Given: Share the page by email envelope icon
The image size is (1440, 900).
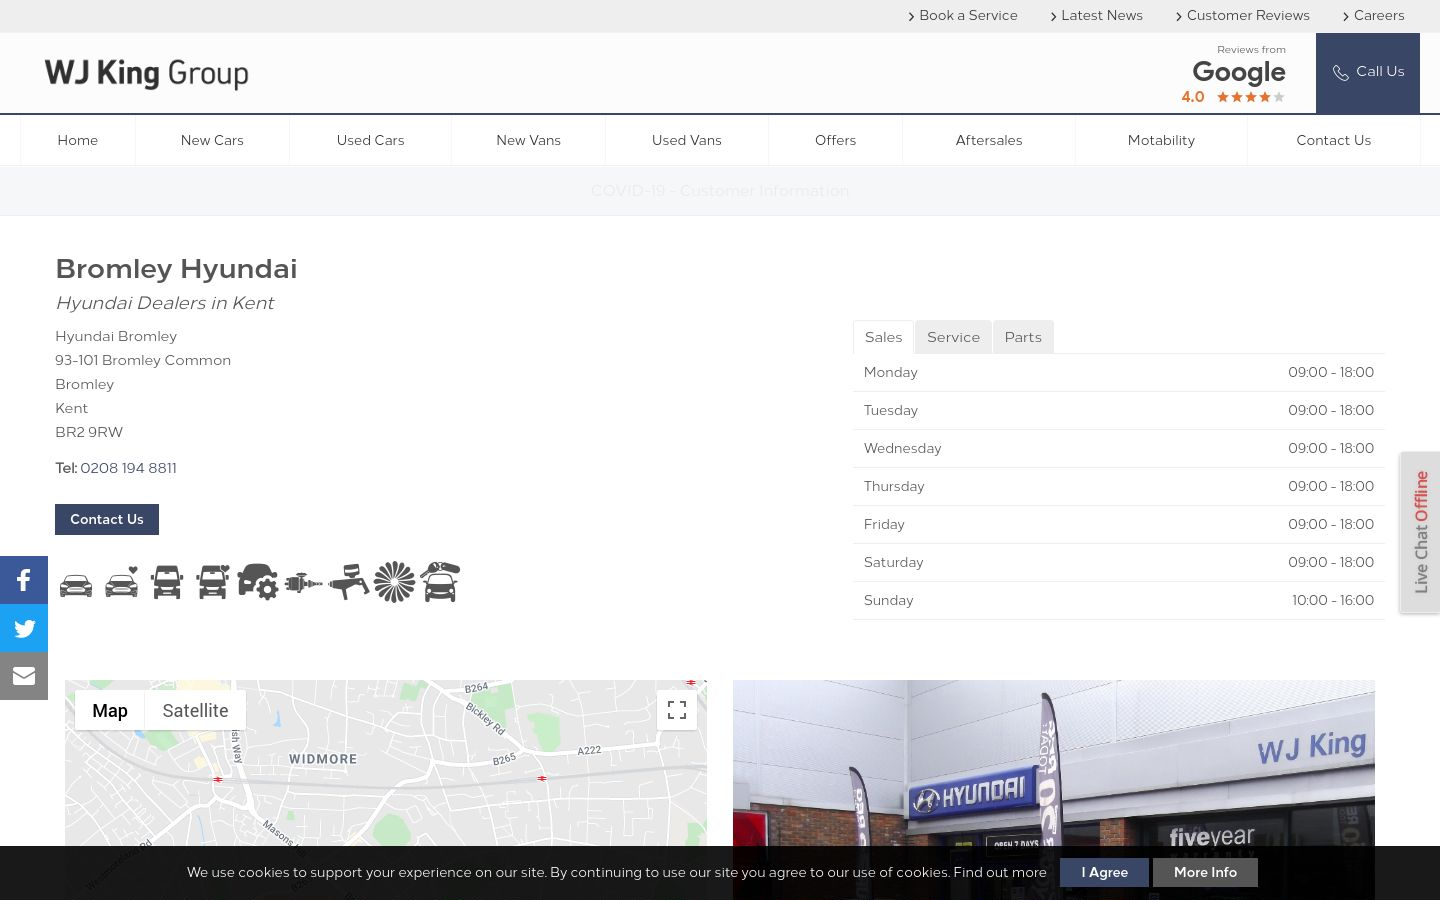Looking at the screenshot, I should coord(24,676).
